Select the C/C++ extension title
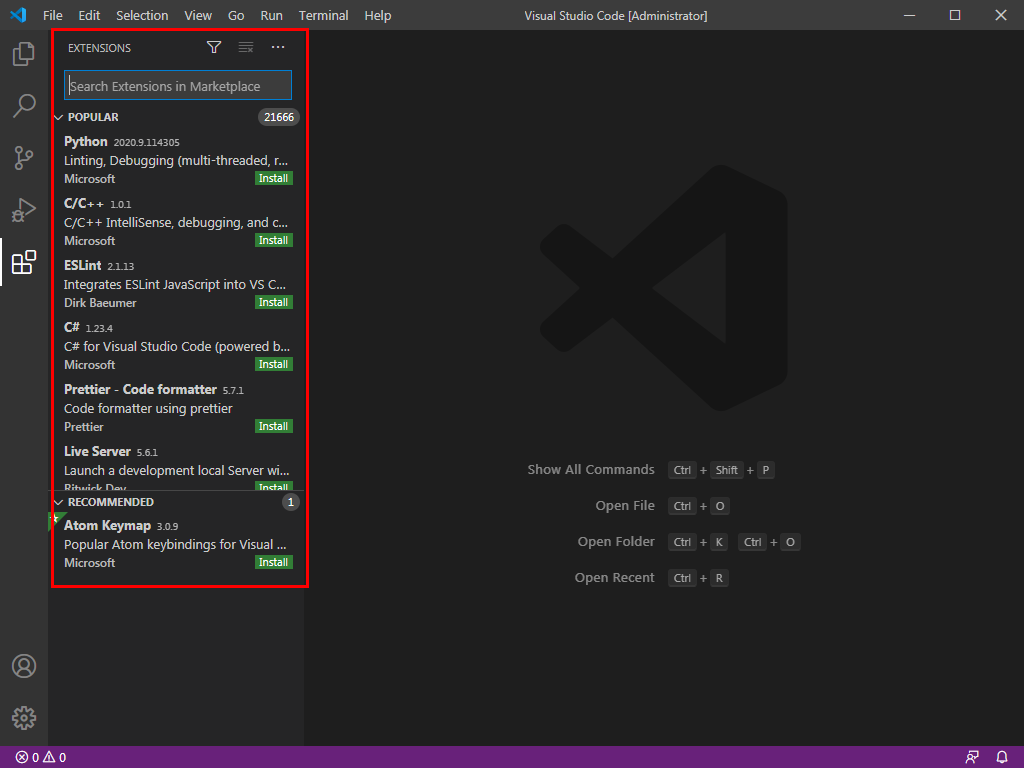This screenshot has width=1024, height=768. coord(84,203)
